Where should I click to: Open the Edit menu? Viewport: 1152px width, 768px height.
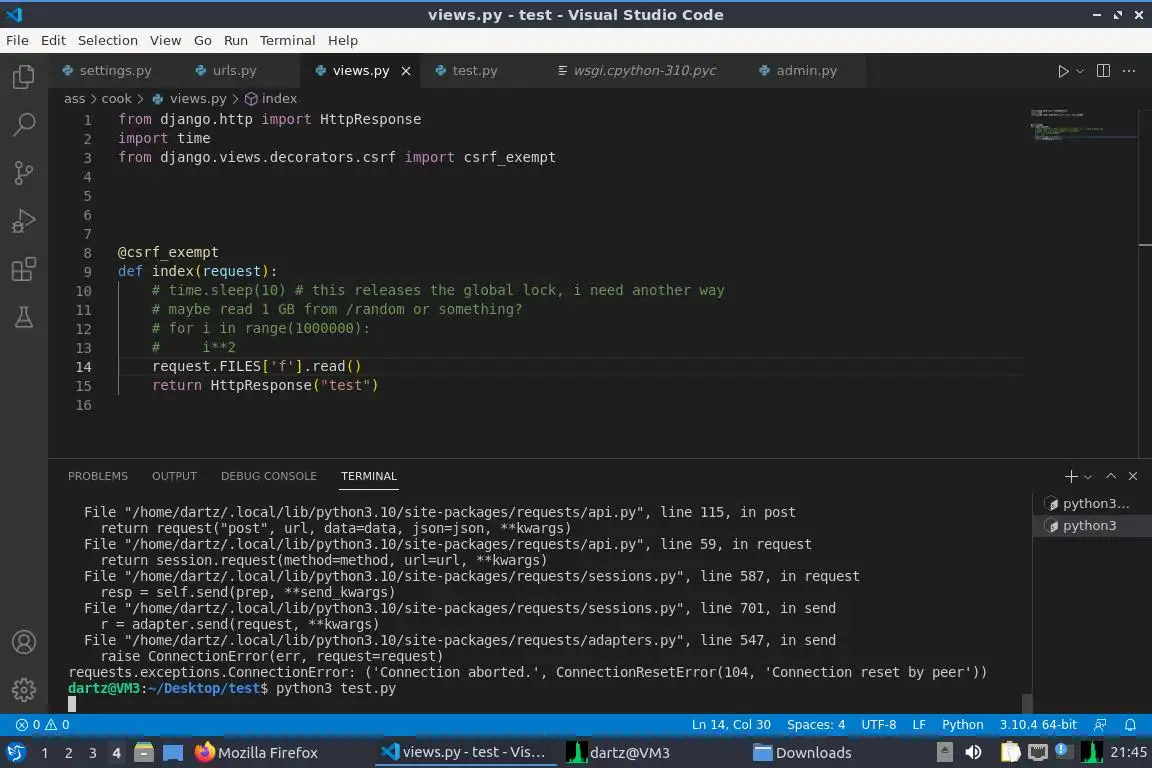point(53,40)
